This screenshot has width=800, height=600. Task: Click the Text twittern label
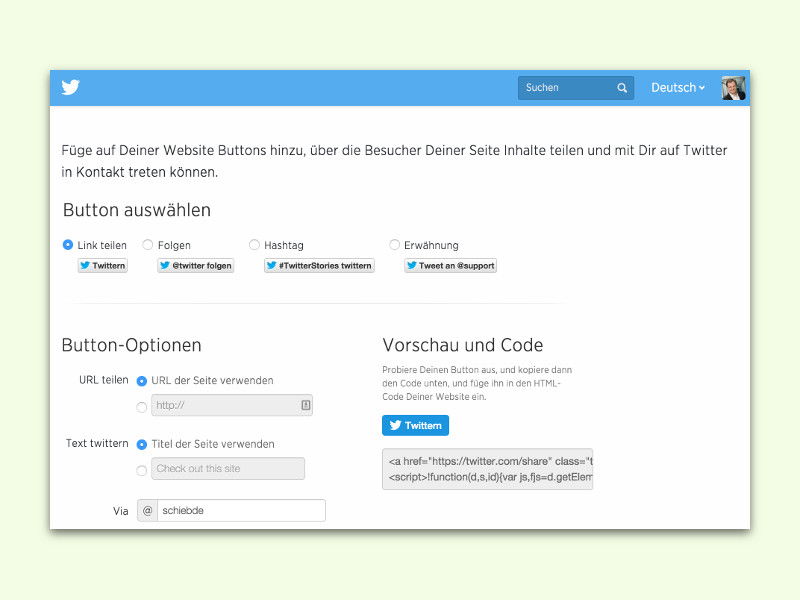coord(97,443)
